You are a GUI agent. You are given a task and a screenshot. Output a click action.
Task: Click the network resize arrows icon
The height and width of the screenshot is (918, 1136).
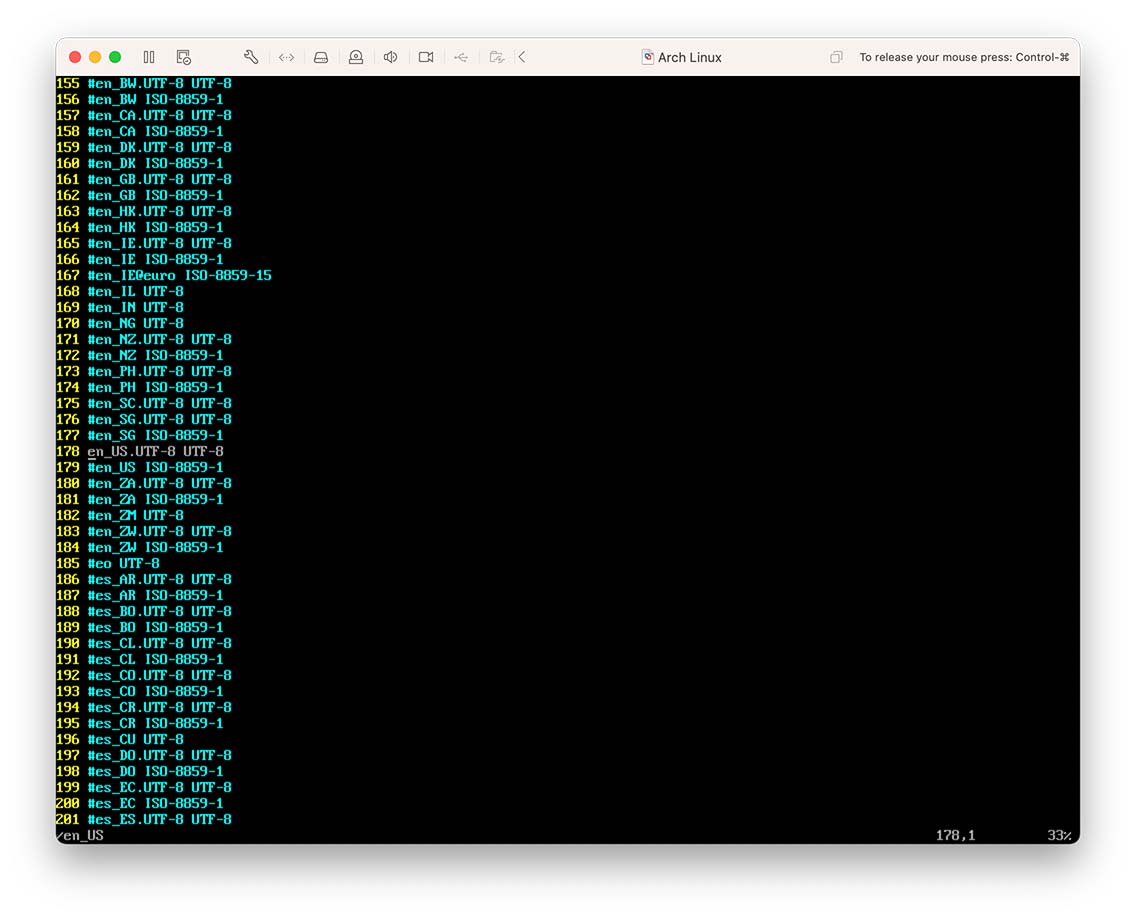pyautogui.click(x=286, y=57)
